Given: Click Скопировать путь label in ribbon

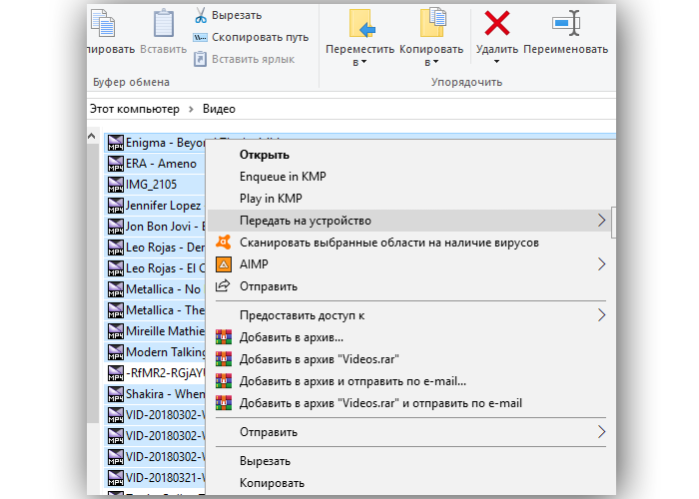Looking at the screenshot, I should [x=260, y=37].
